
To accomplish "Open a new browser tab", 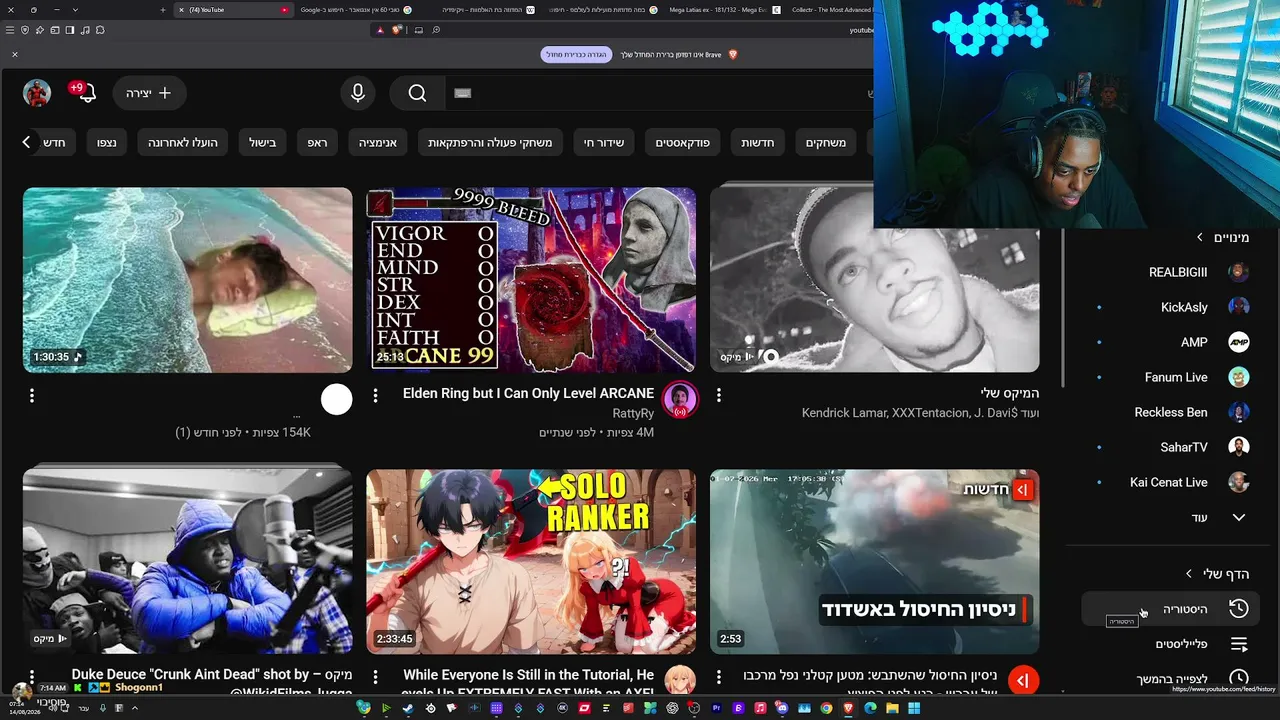I will pos(163,10).
